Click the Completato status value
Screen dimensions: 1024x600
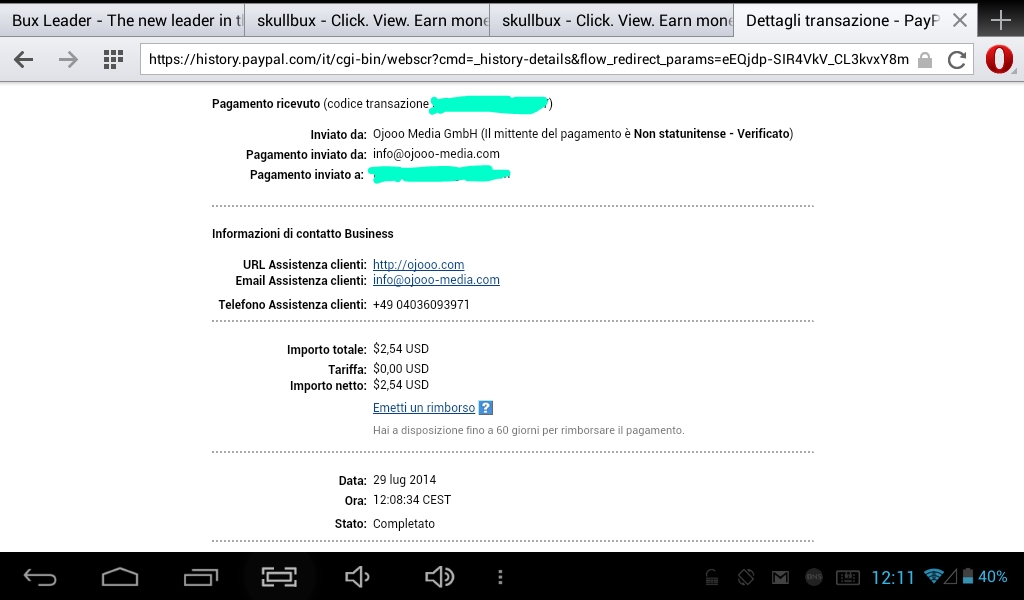coord(404,524)
